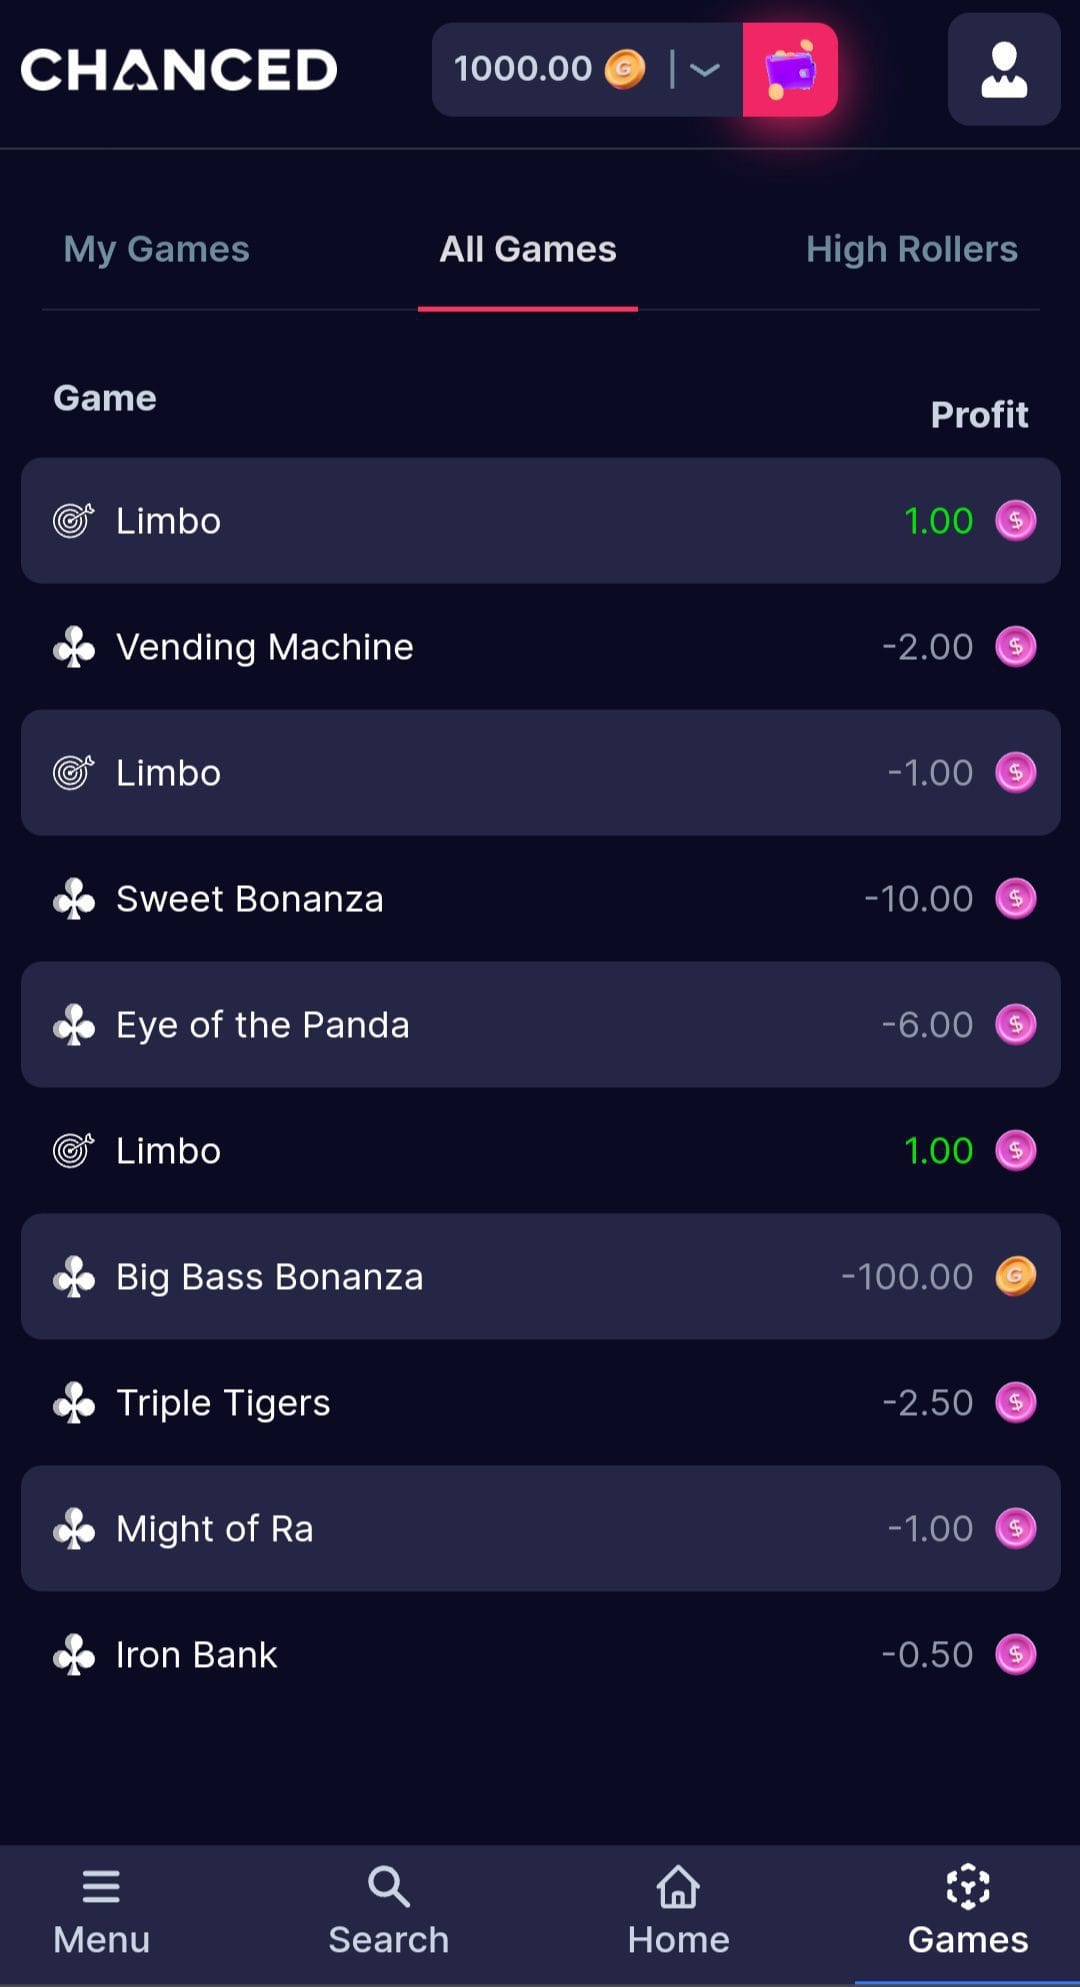Screen dimensions: 1080x1987
Task: Click the gold coin next to balance
Action: (625, 69)
